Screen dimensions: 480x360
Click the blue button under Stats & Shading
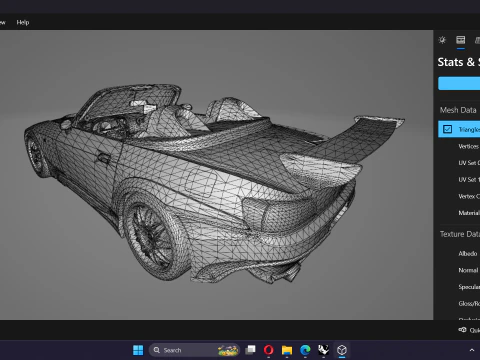(x=459, y=83)
